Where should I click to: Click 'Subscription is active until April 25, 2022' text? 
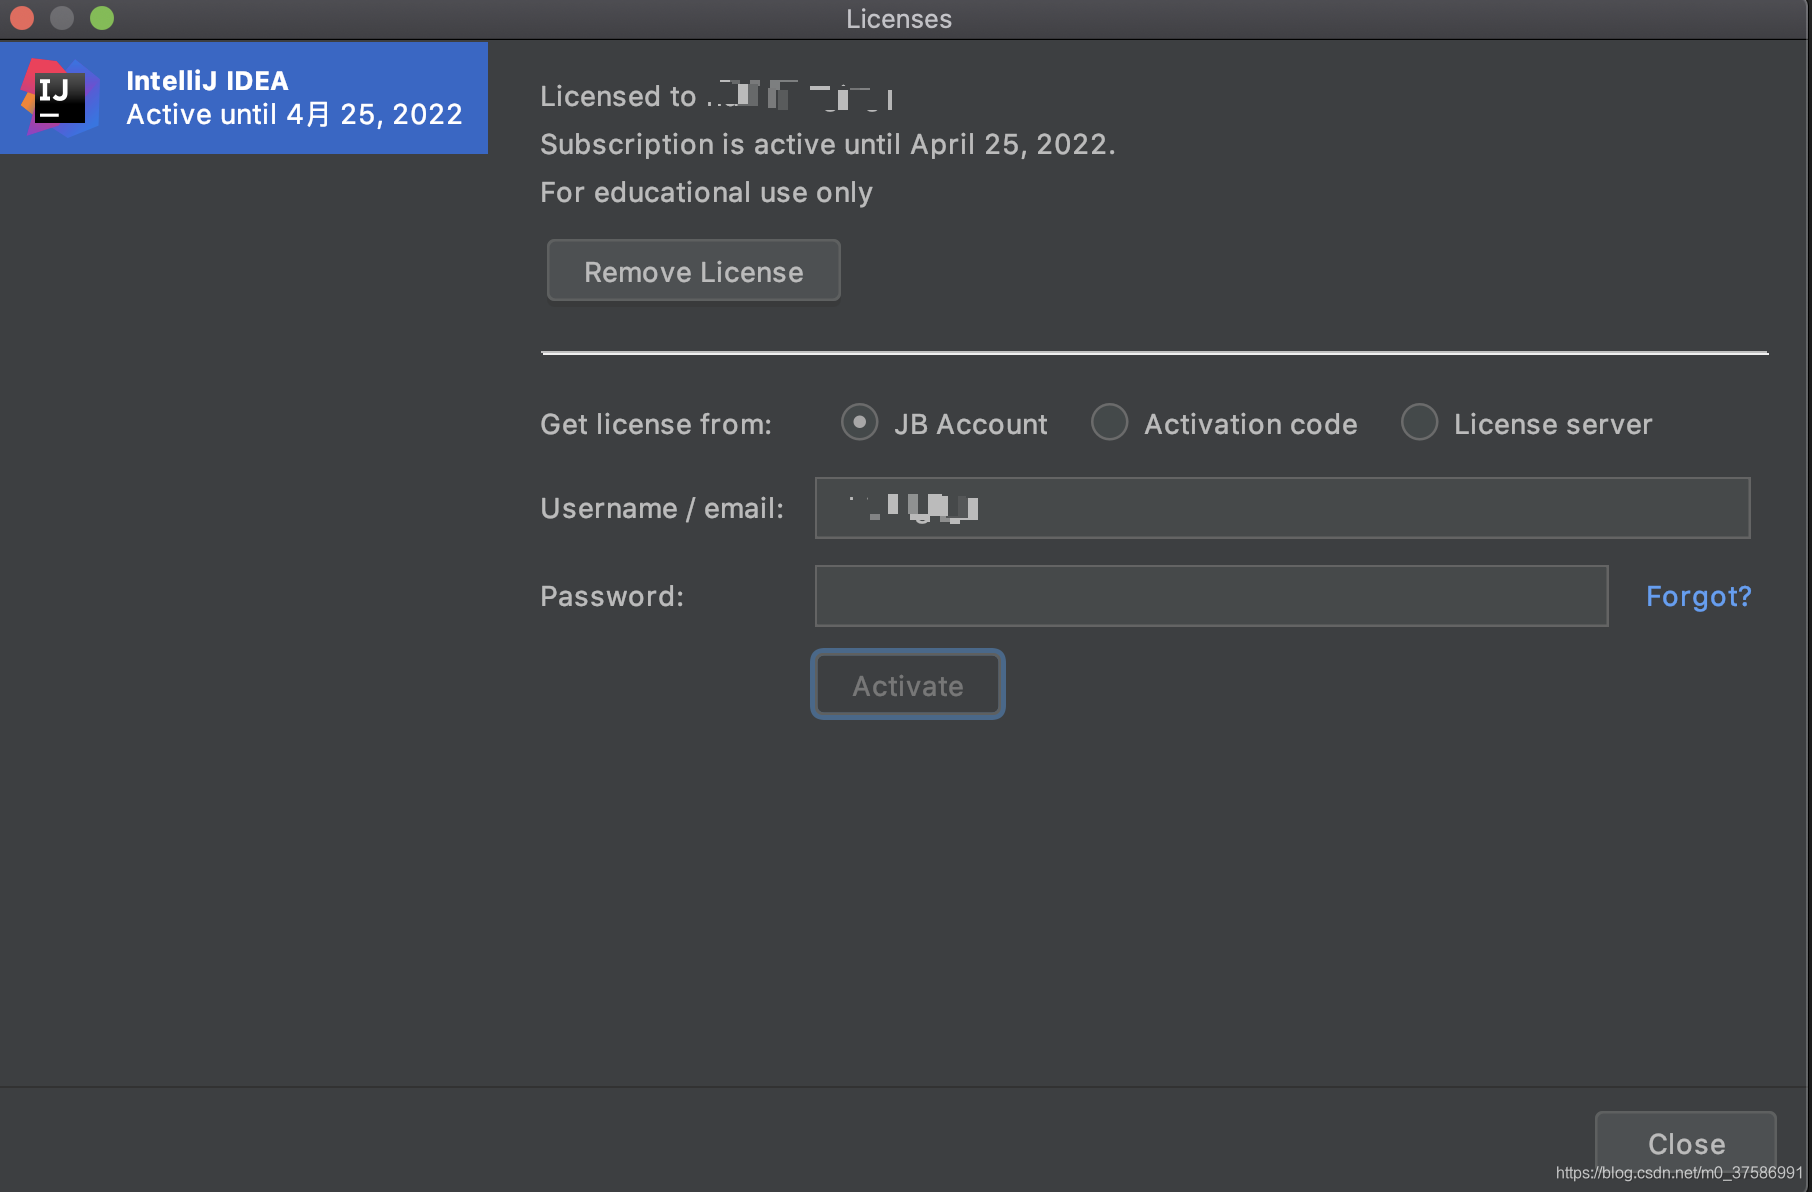(x=827, y=144)
